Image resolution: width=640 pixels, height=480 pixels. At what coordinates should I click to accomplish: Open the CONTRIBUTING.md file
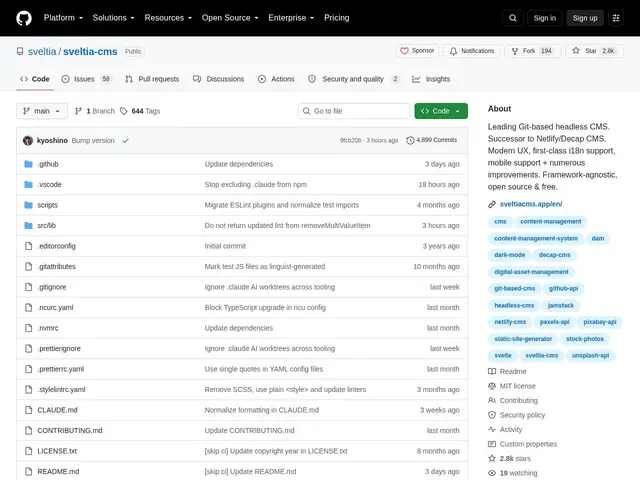click(70, 431)
